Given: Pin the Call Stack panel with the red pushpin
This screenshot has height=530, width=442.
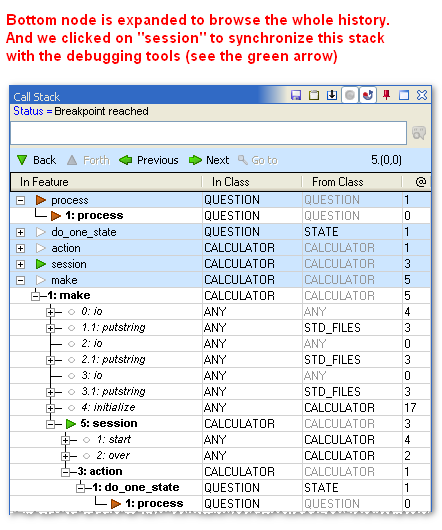Looking at the screenshot, I should click(387, 95).
